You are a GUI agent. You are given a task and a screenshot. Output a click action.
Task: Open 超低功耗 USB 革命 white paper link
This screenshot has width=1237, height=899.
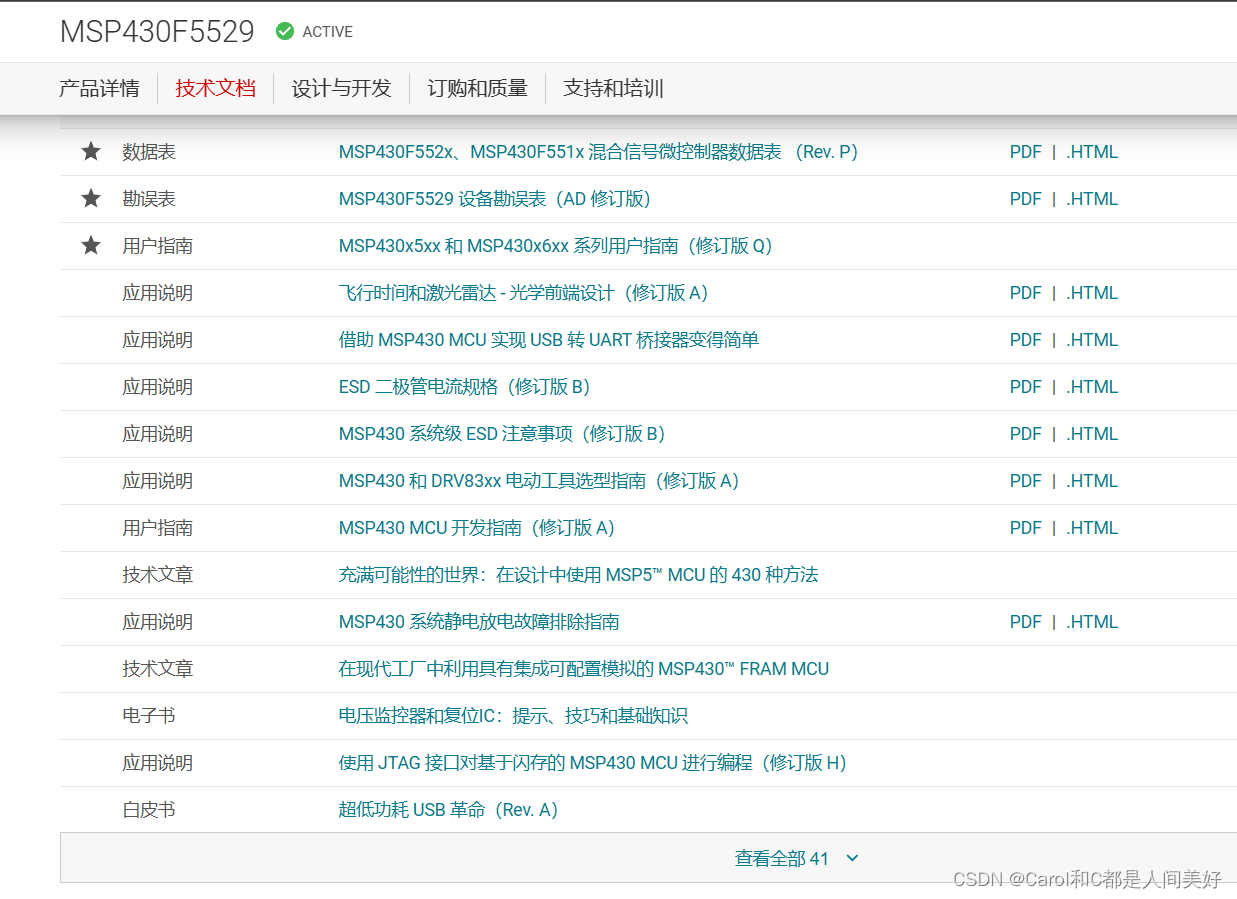click(449, 810)
